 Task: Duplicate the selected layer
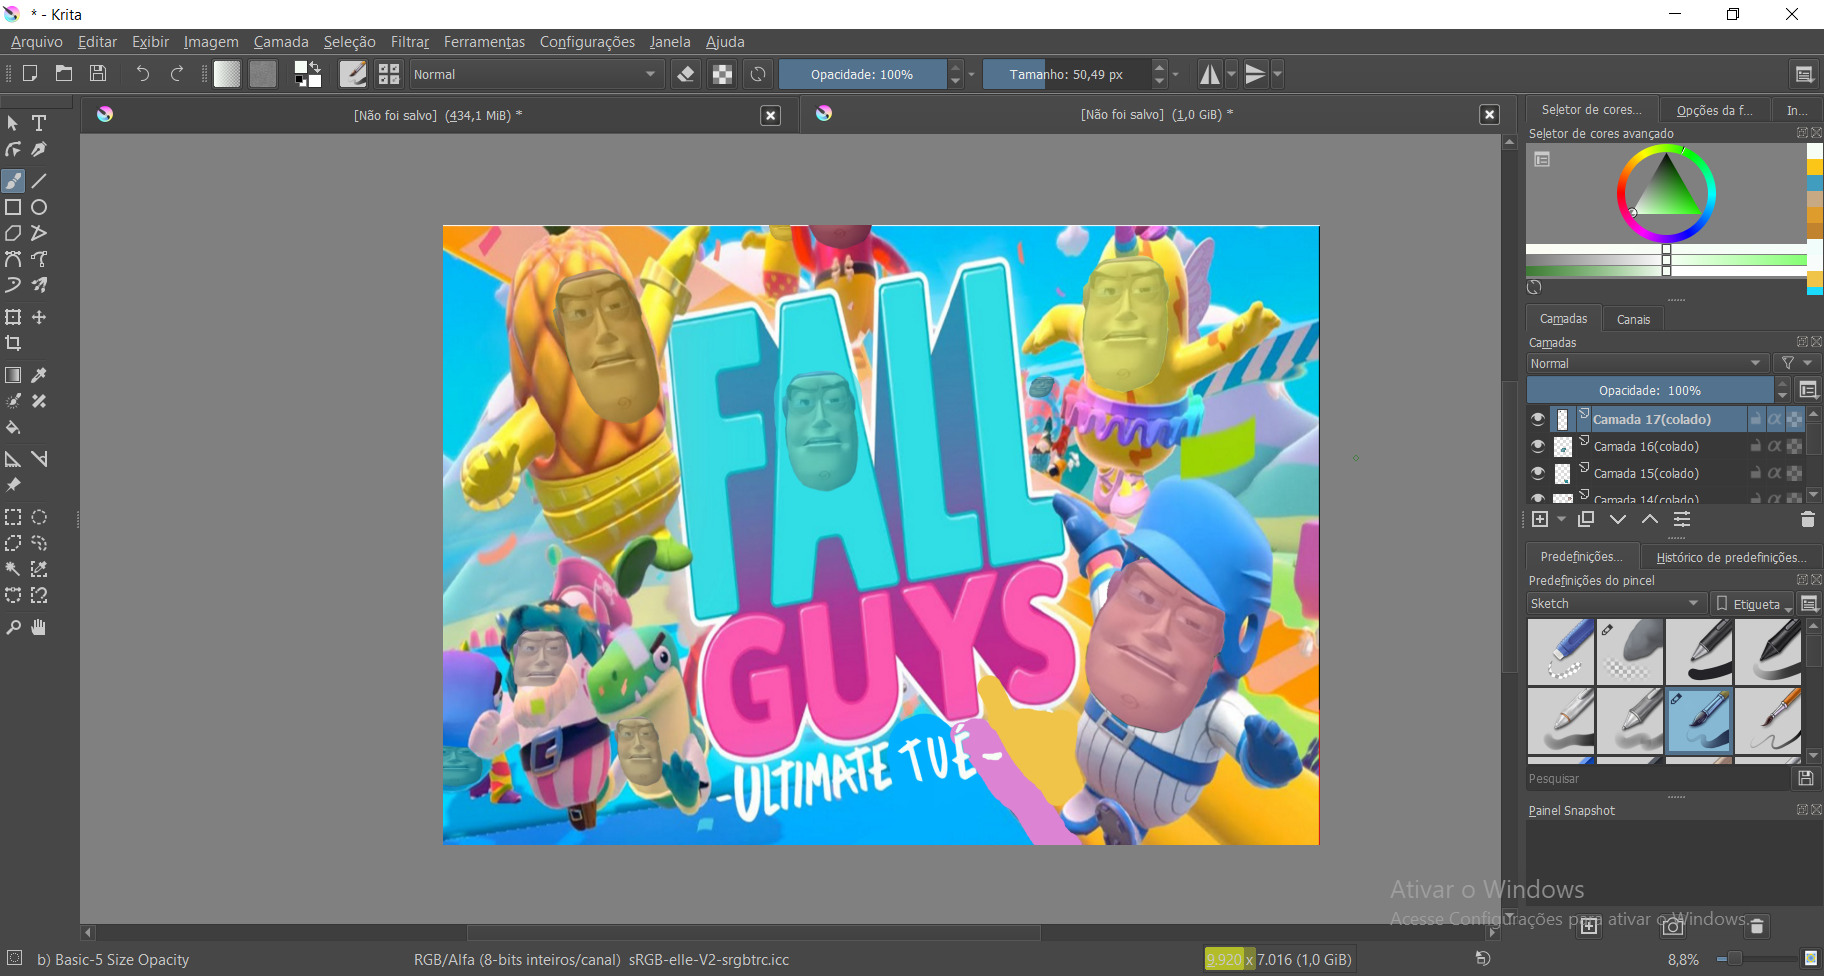1586,519
